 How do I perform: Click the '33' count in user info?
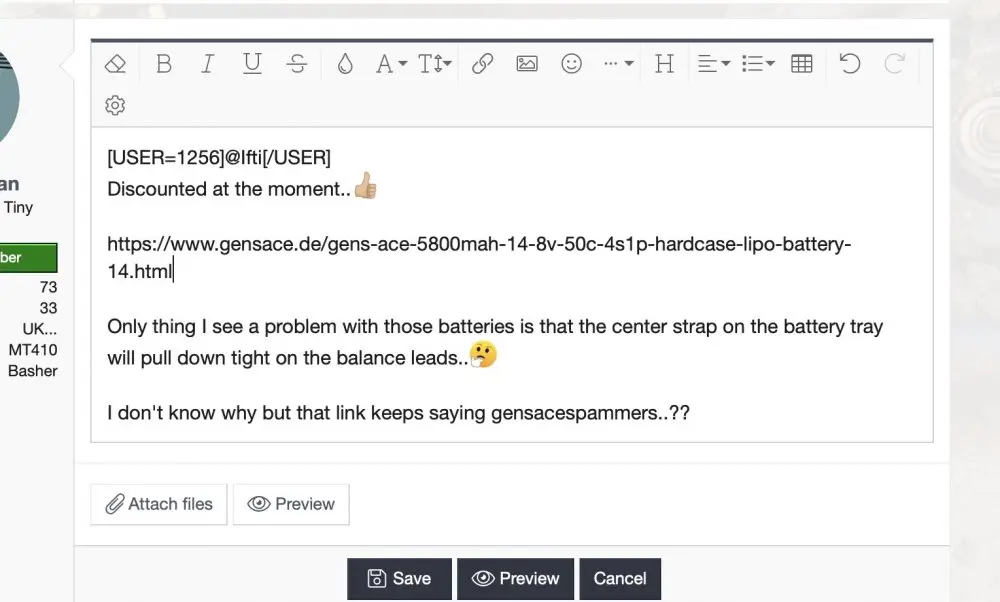pos(48,308)
